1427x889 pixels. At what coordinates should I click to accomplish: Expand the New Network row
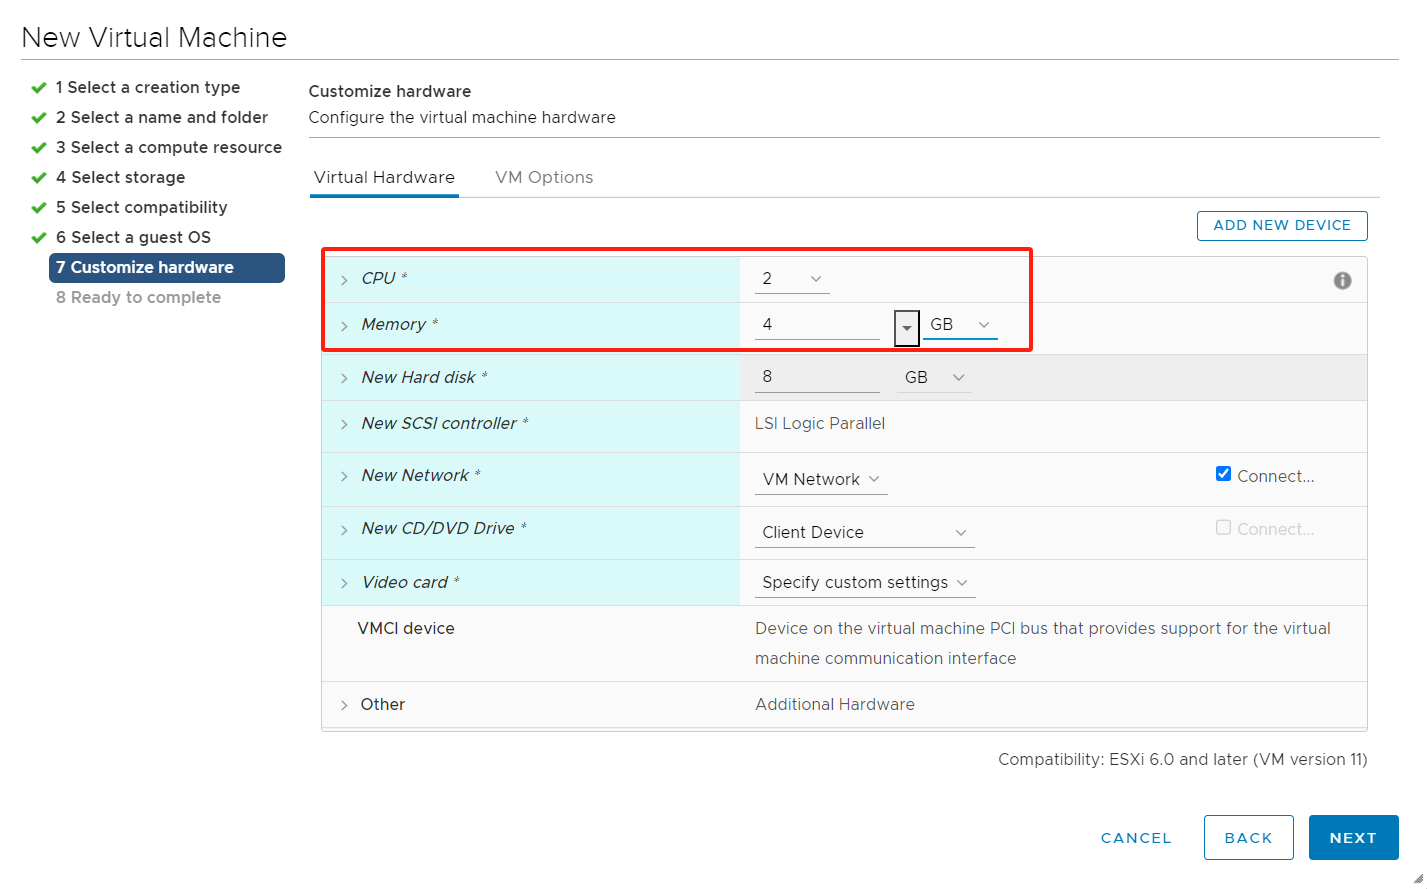pyautogui.click(x=344, y=476)
